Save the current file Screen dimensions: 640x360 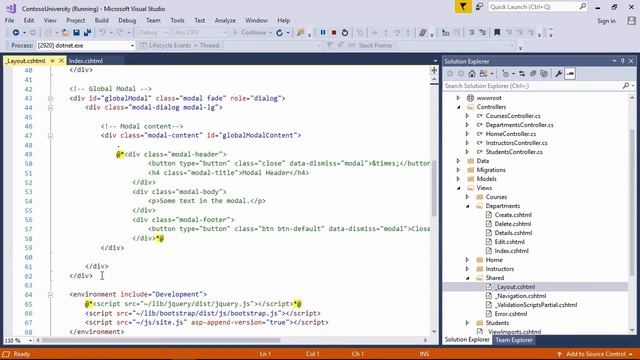pyautogui.click(x=76, y=33)
